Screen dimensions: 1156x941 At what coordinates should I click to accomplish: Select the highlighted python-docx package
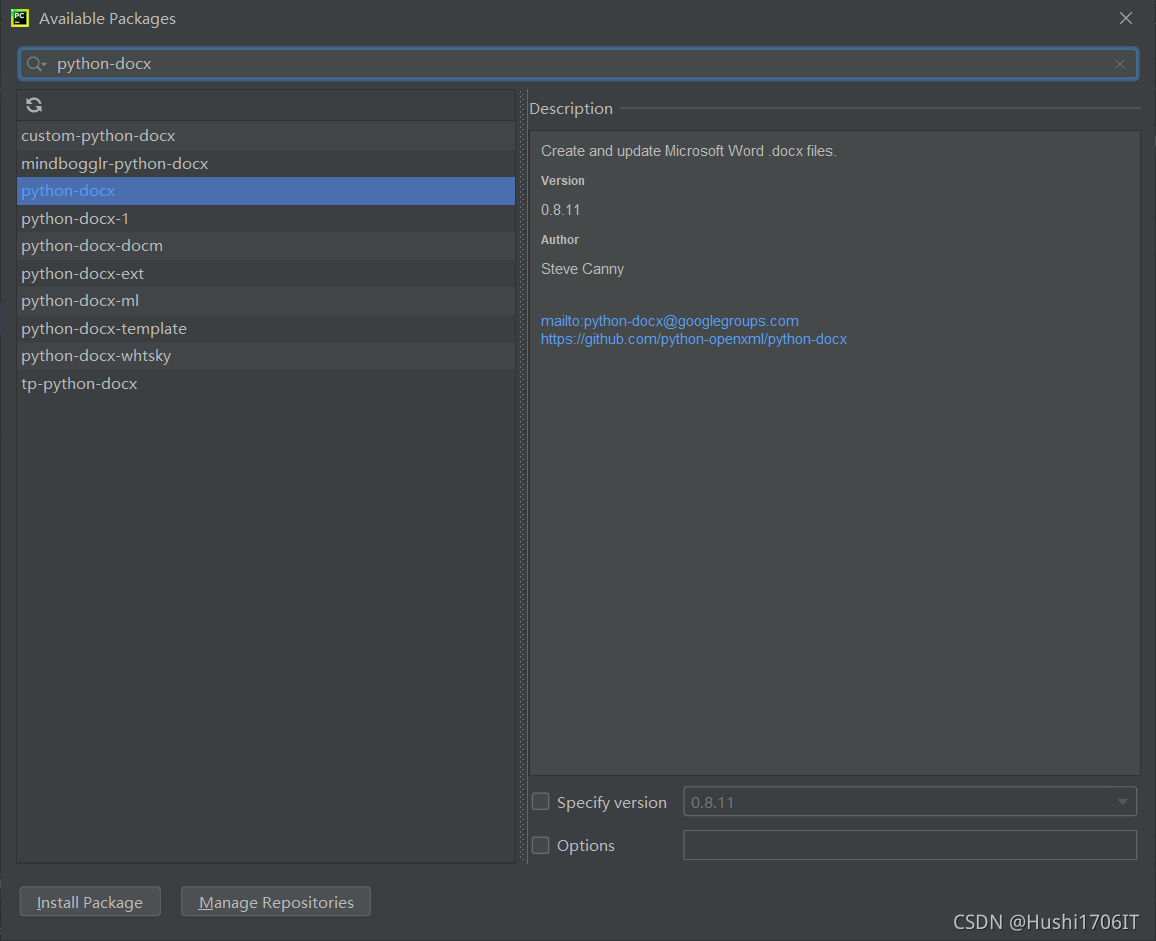265,191
